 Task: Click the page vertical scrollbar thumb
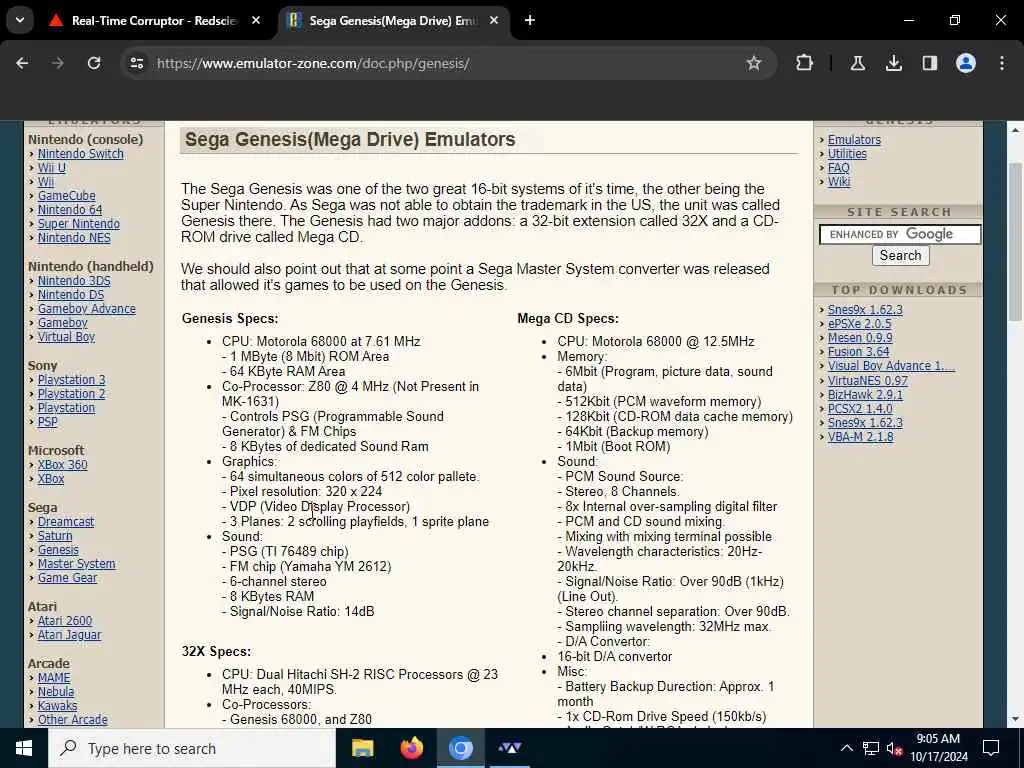coord(1014,240)
